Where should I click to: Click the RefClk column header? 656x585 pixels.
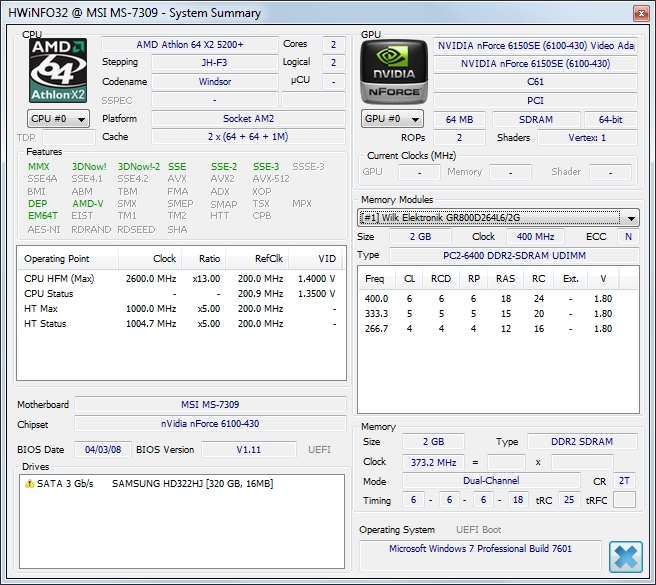tap(257, 259)
